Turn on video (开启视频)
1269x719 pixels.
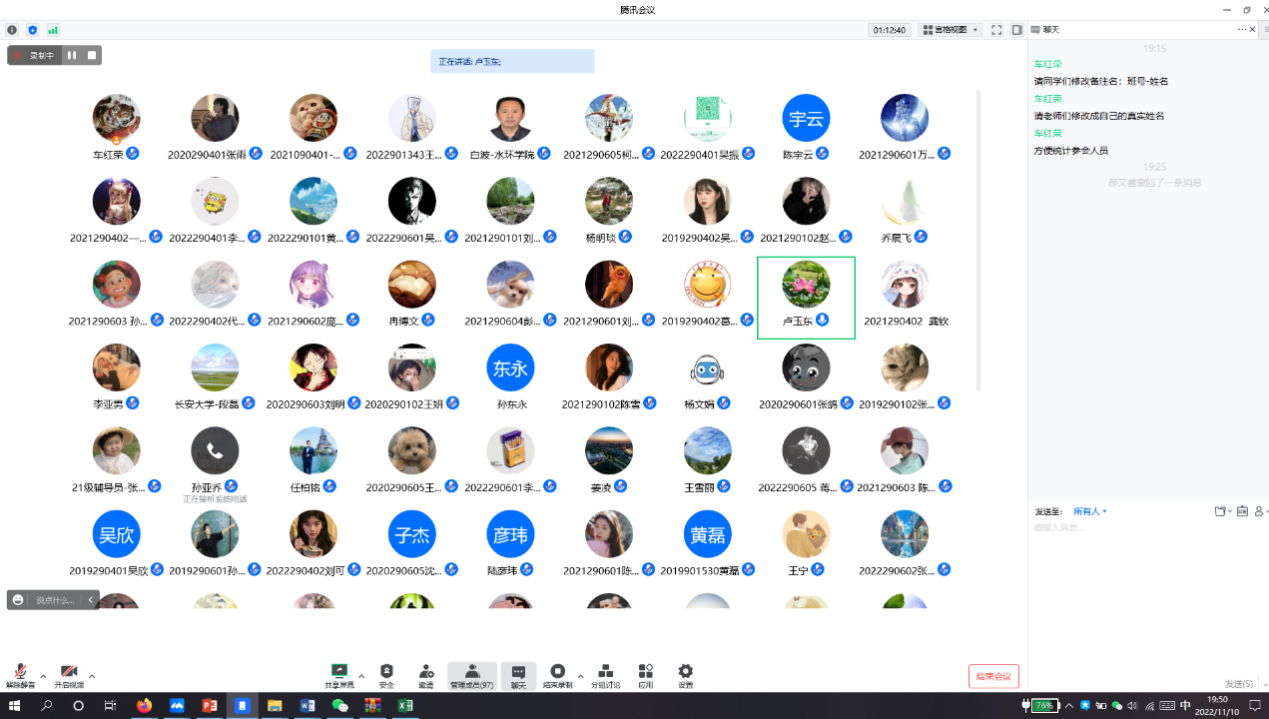click(x=69, y=674)
